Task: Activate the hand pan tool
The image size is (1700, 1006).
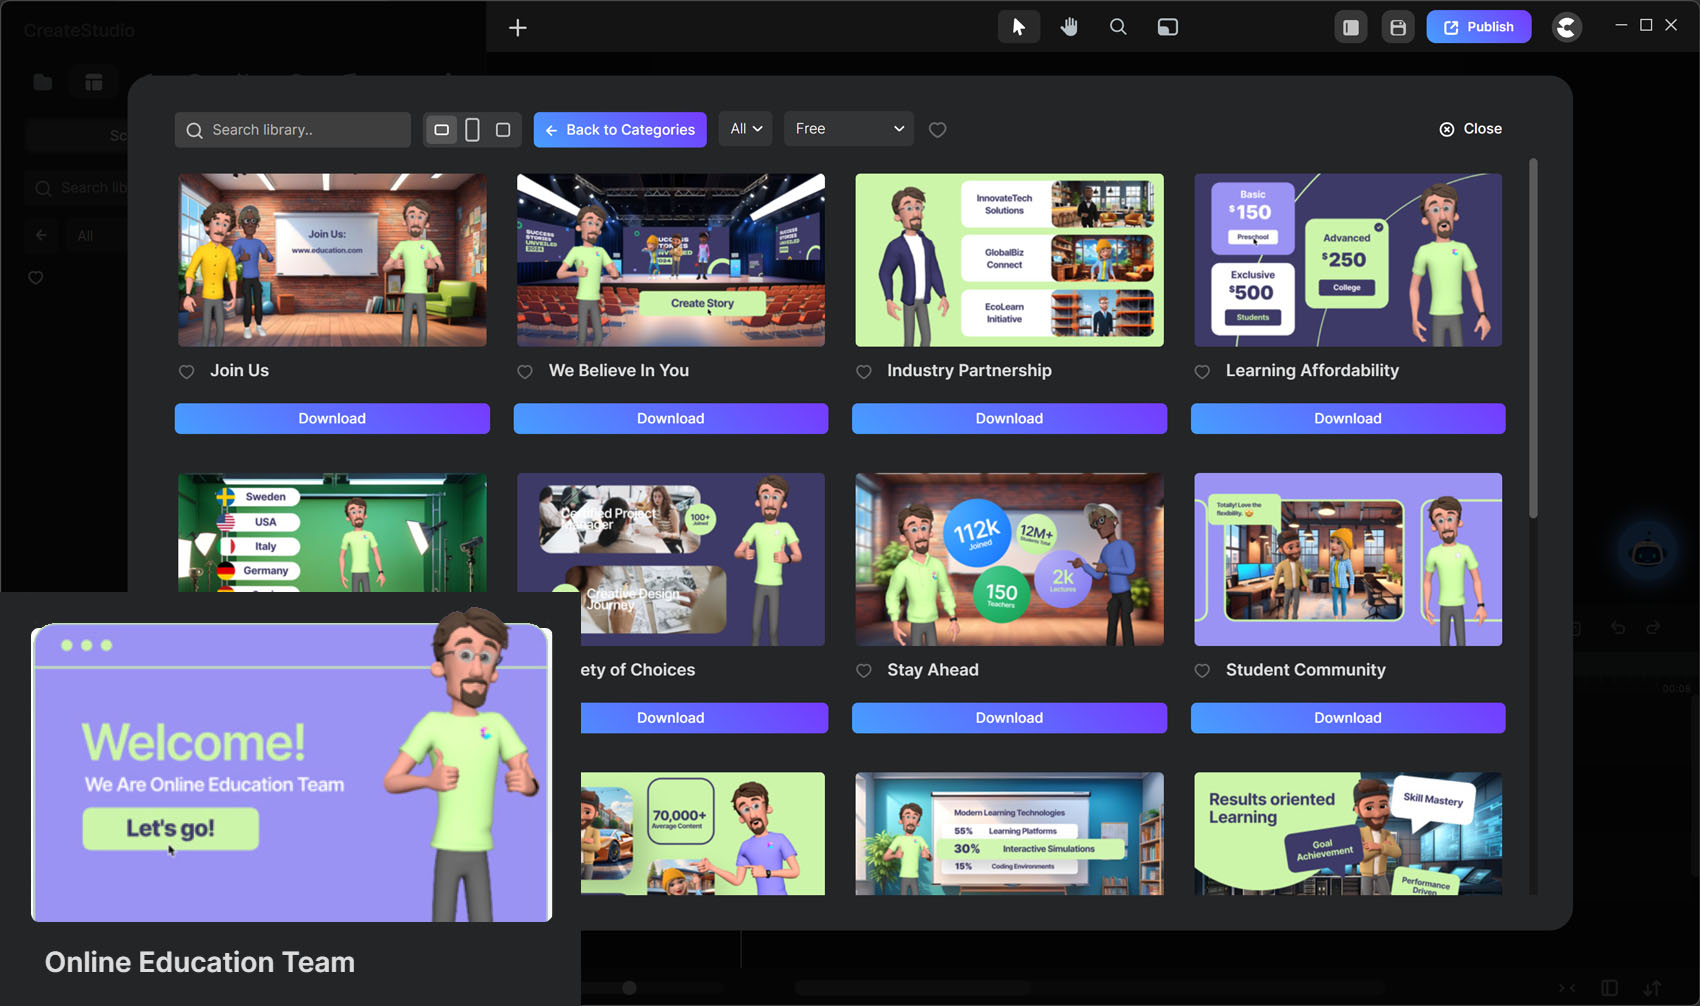Action: pyautogui.click(x=1069, y=27)
